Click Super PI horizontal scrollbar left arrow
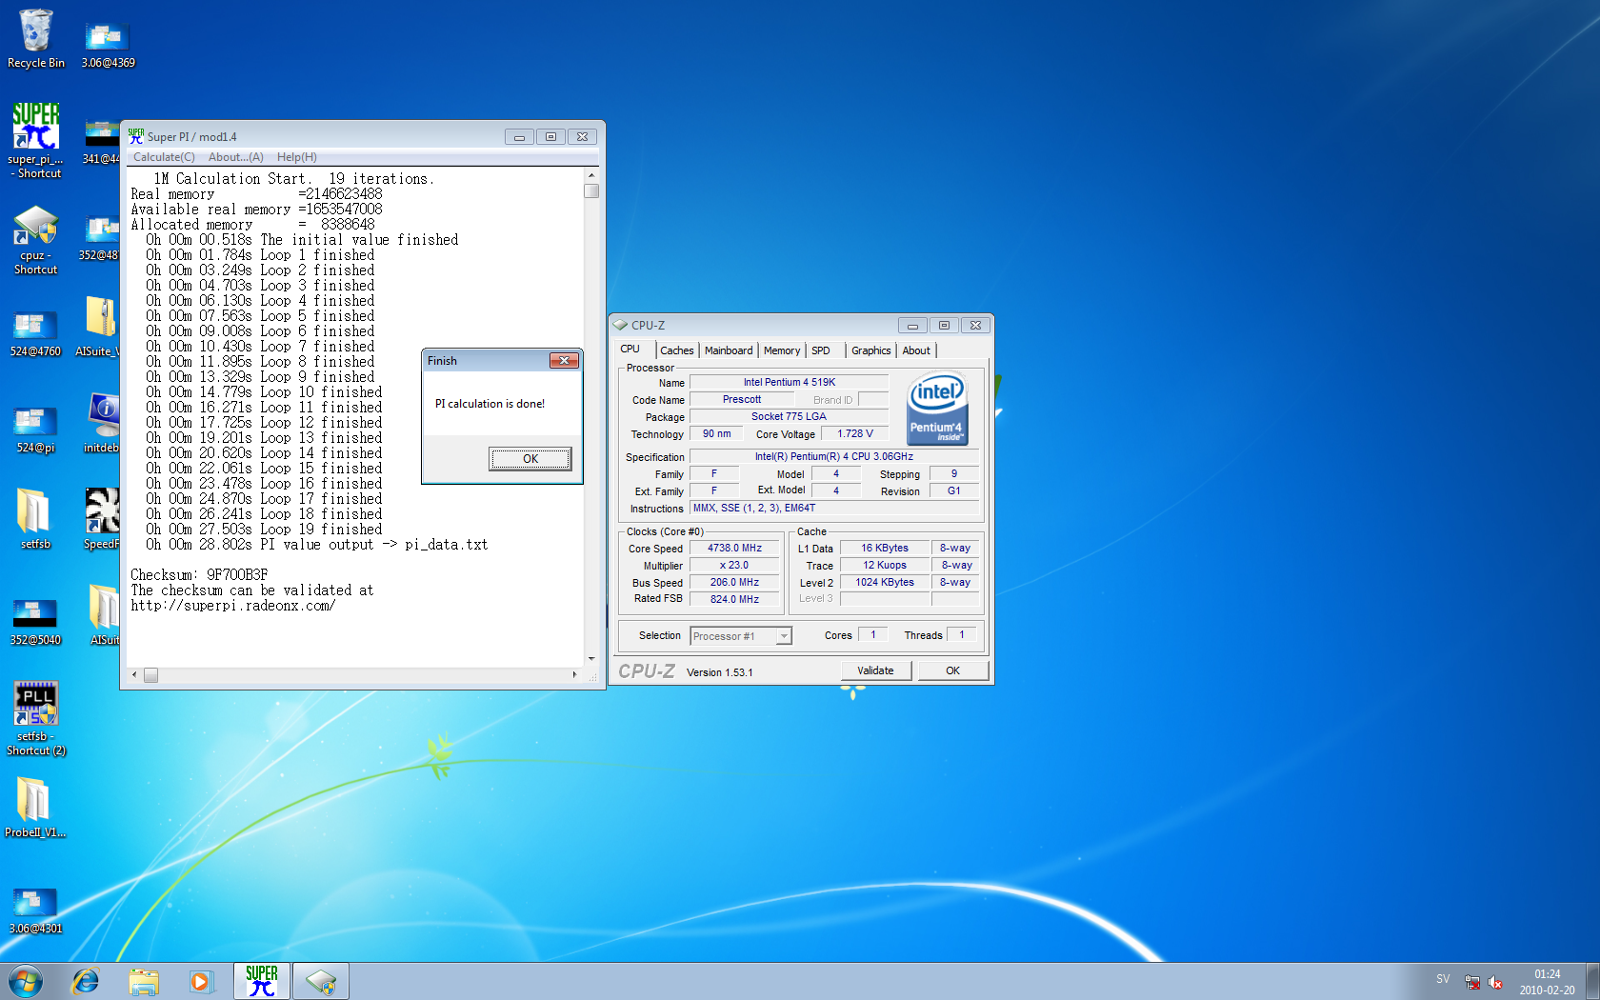Viewport: 1600px width, 1000px height. click(x=134, y=675)
